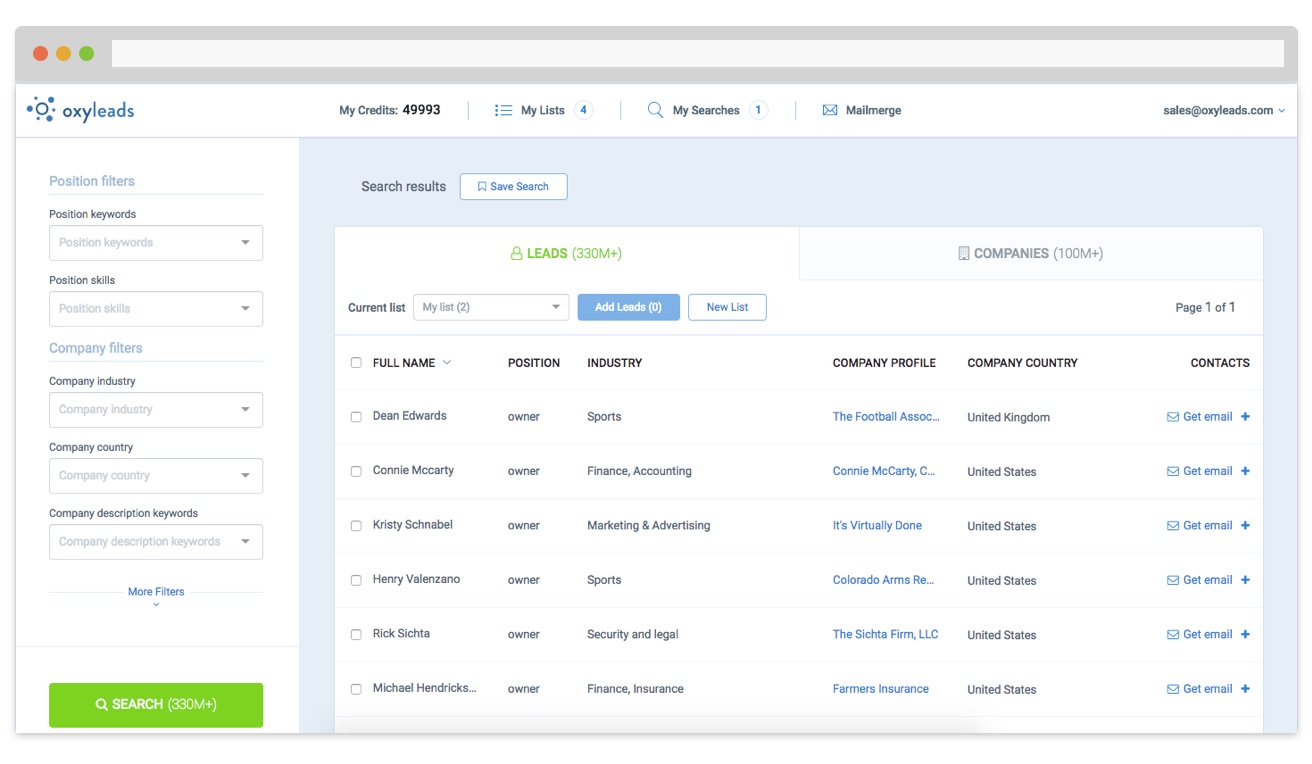Viewport: 1312px width, 764px height.
Task: Open My Lists via the list icon
Action: click(x=503, y=110)
